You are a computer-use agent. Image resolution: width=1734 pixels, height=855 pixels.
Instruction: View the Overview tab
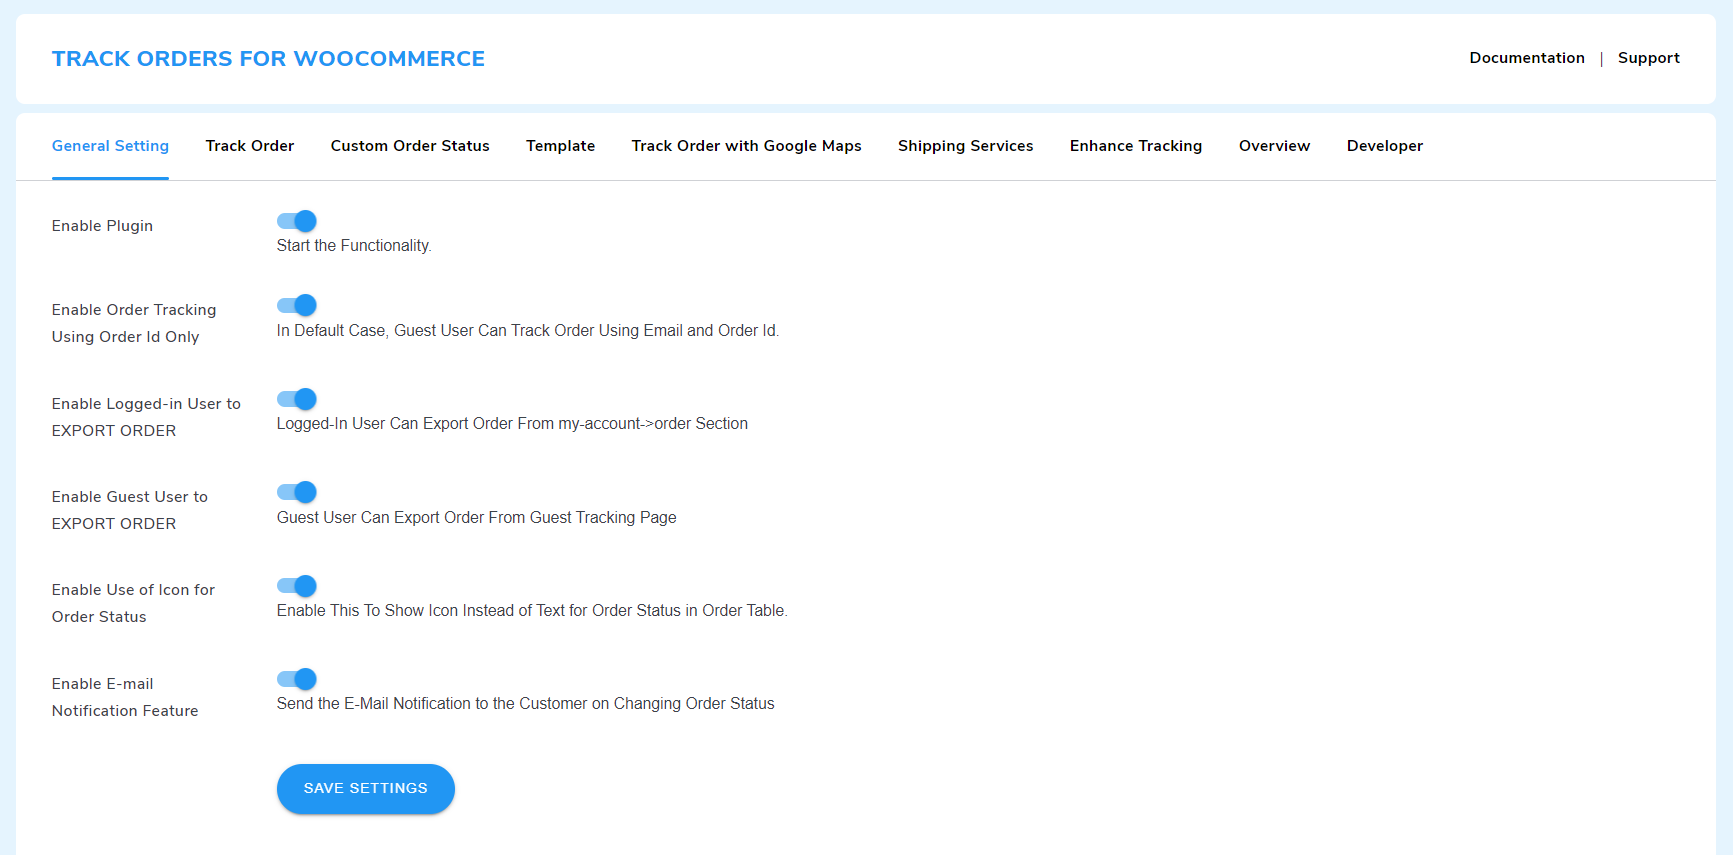tap(1275, 146)
